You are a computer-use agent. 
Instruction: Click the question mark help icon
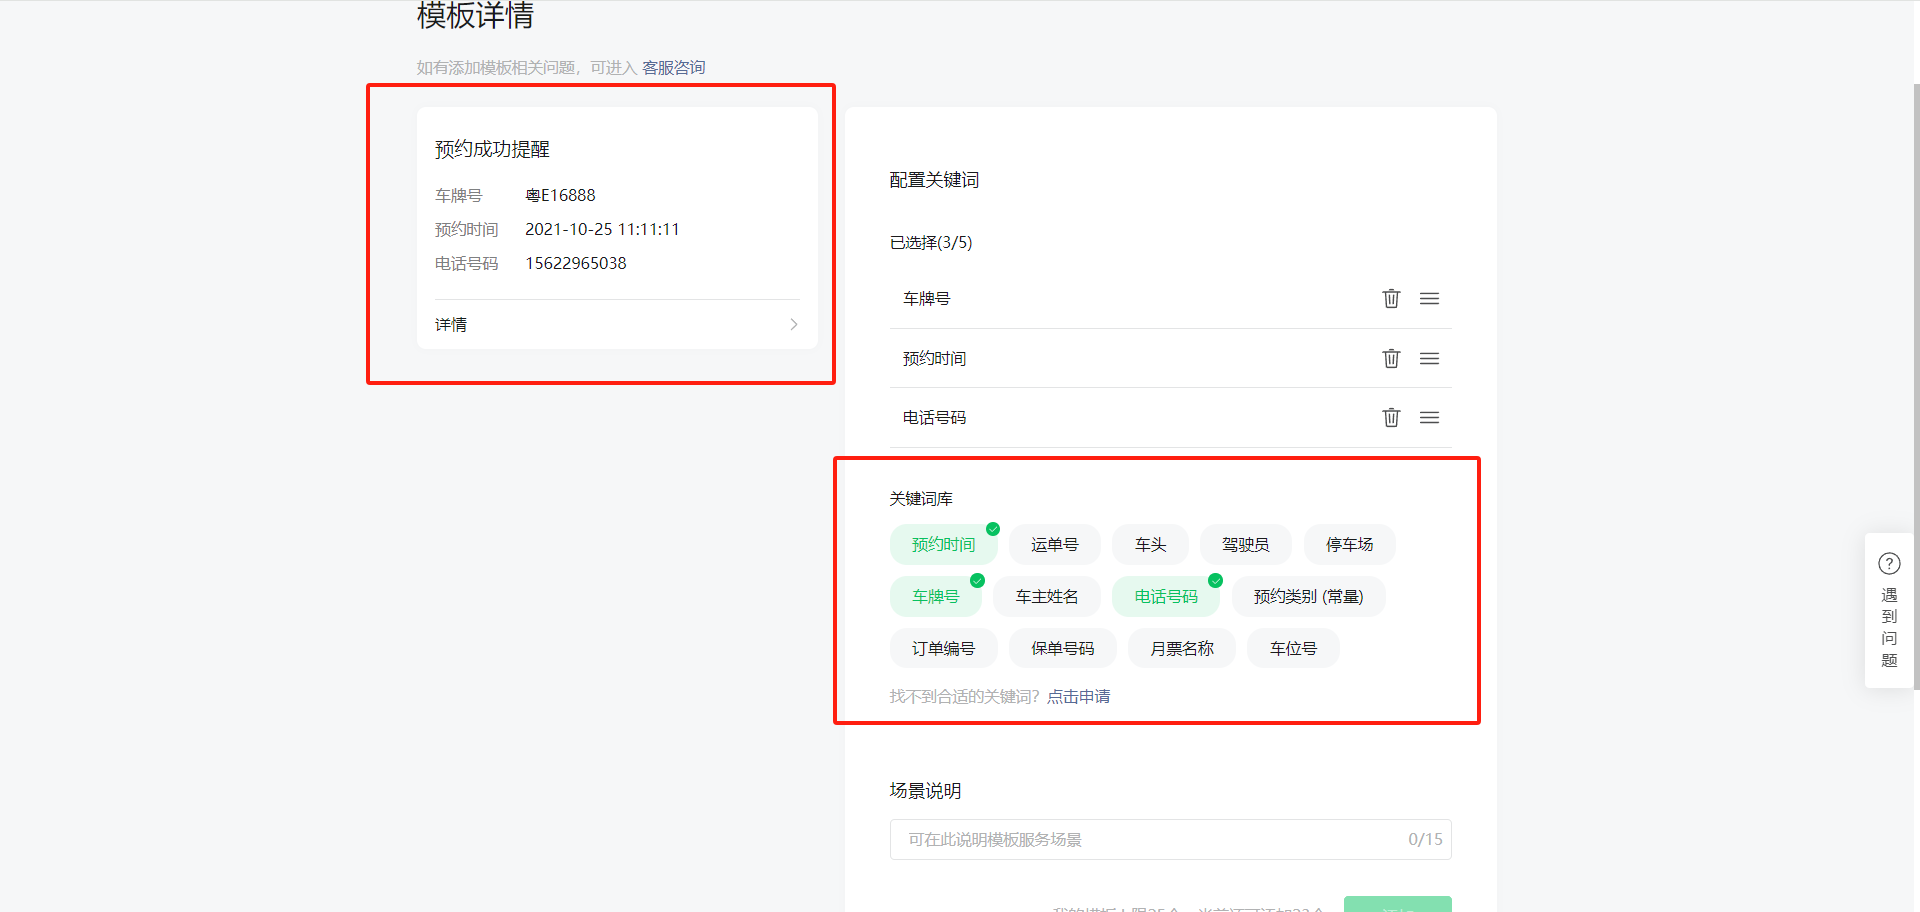coord(1889,564)
